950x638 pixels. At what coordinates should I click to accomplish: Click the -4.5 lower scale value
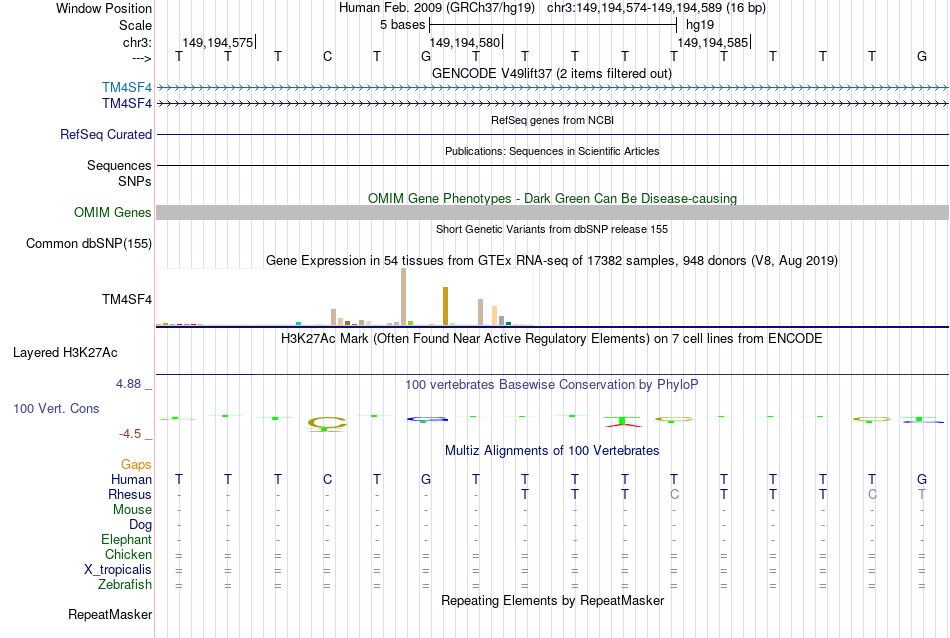(x=130, y=434)
